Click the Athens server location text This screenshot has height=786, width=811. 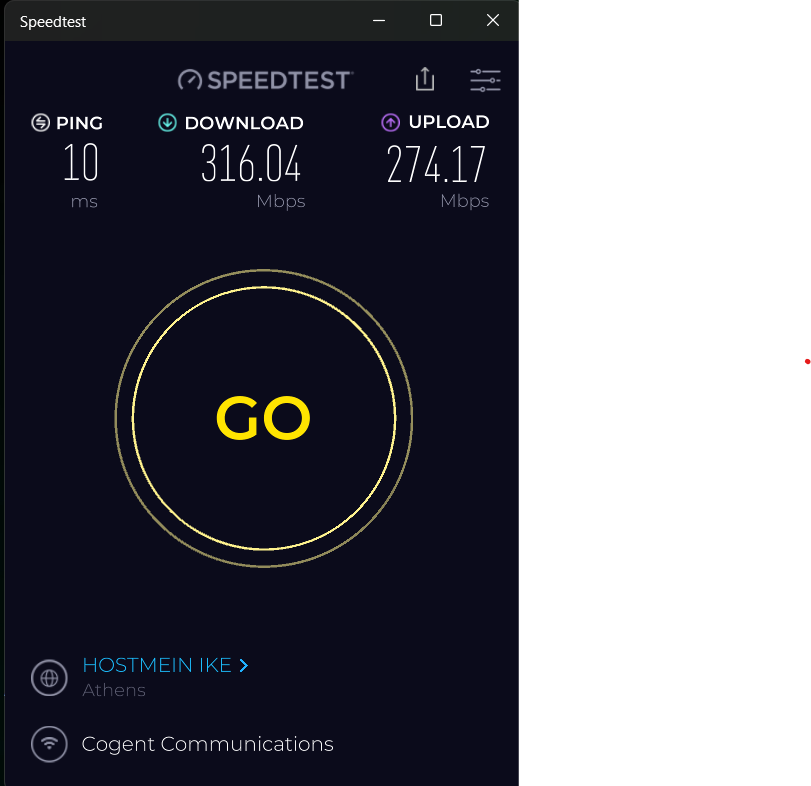point(114,690)
